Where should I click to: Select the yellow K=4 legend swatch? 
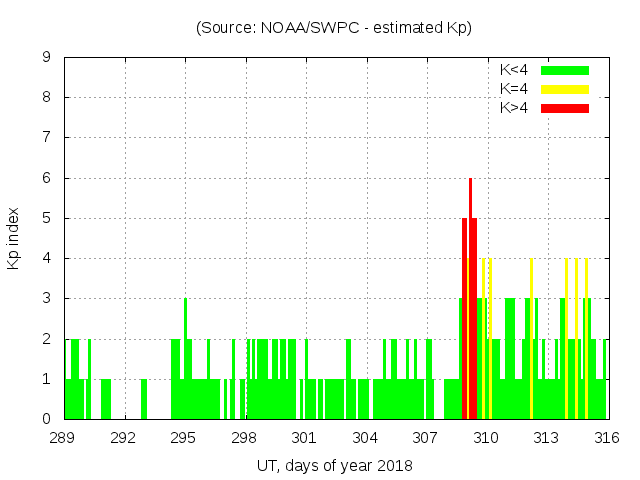click(565, 89)
